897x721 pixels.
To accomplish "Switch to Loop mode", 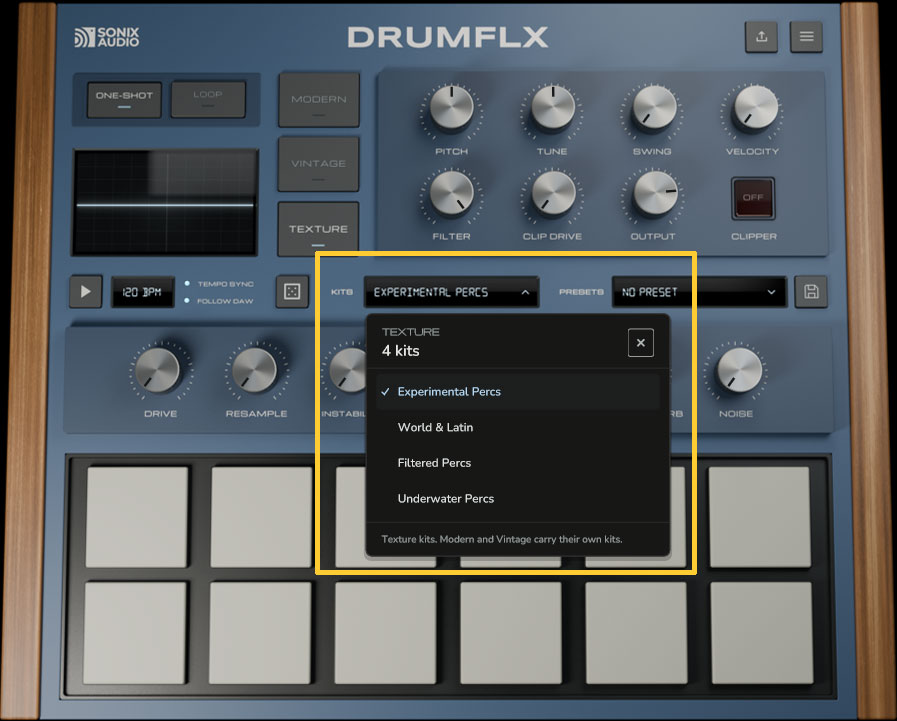I will coord(208,100).
